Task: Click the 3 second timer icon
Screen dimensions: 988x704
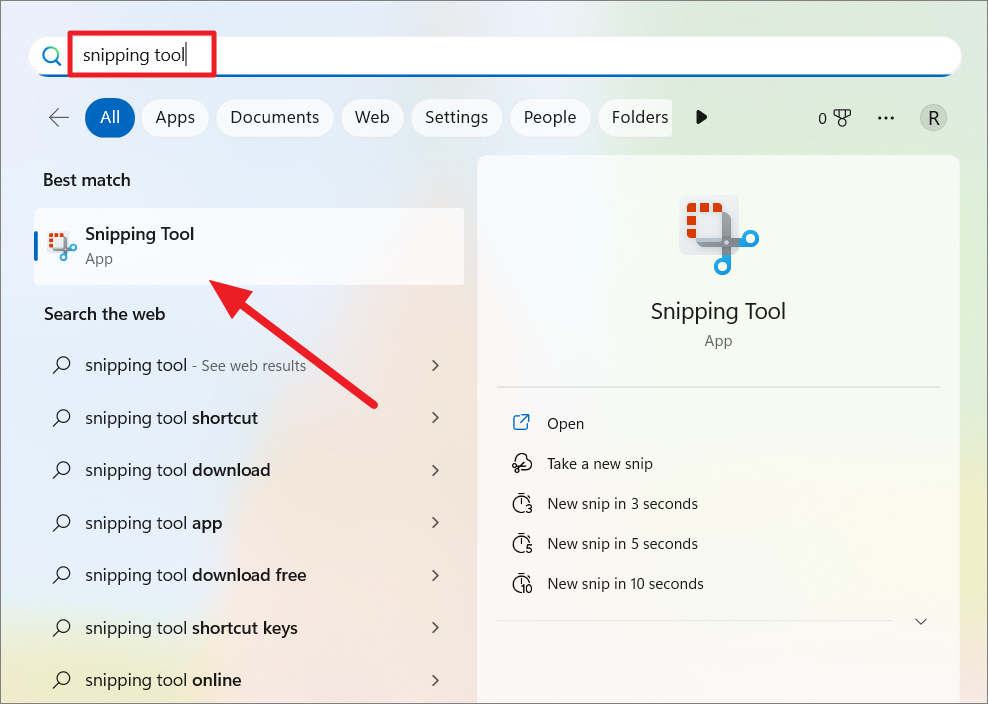Action: pos(522,504)
